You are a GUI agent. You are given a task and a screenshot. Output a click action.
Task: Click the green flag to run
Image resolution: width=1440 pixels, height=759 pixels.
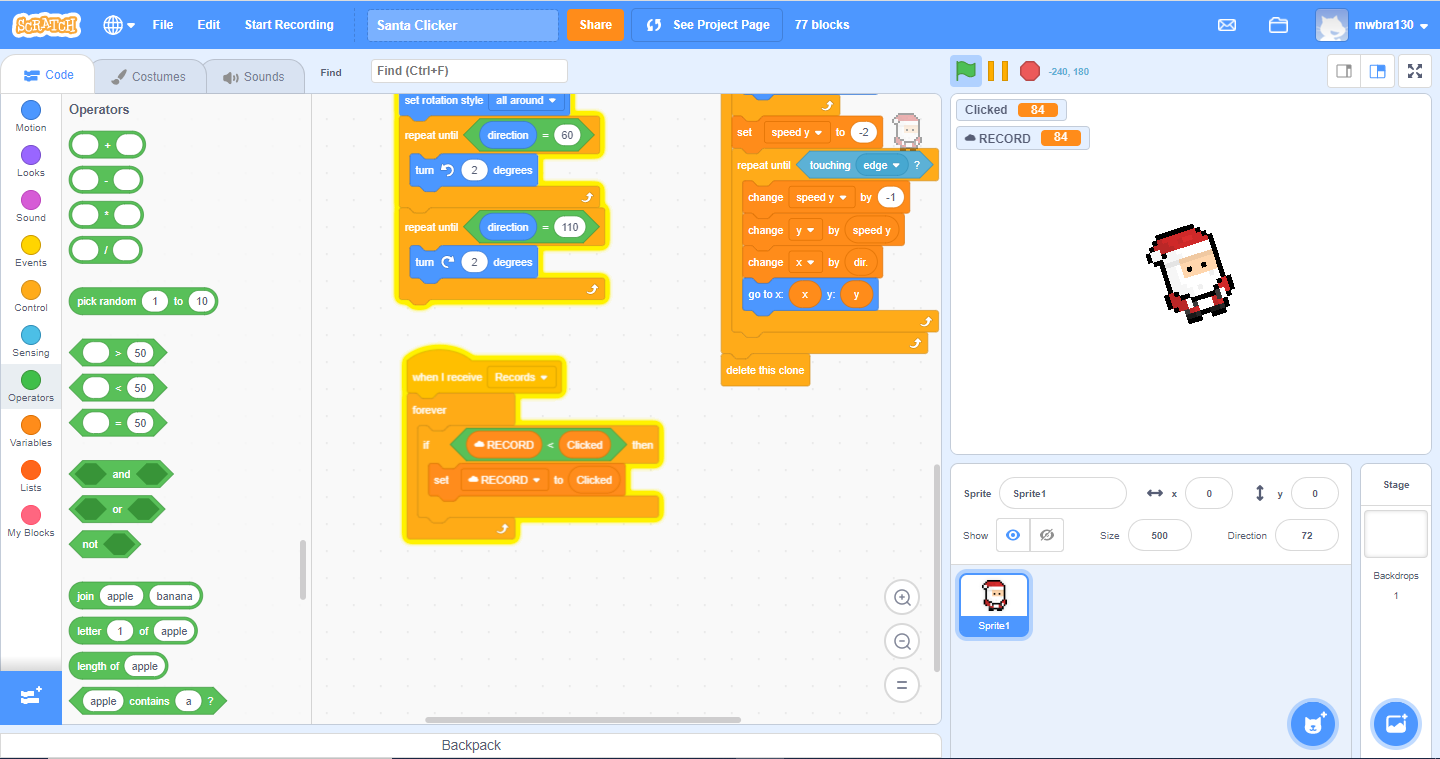[965, 71]
